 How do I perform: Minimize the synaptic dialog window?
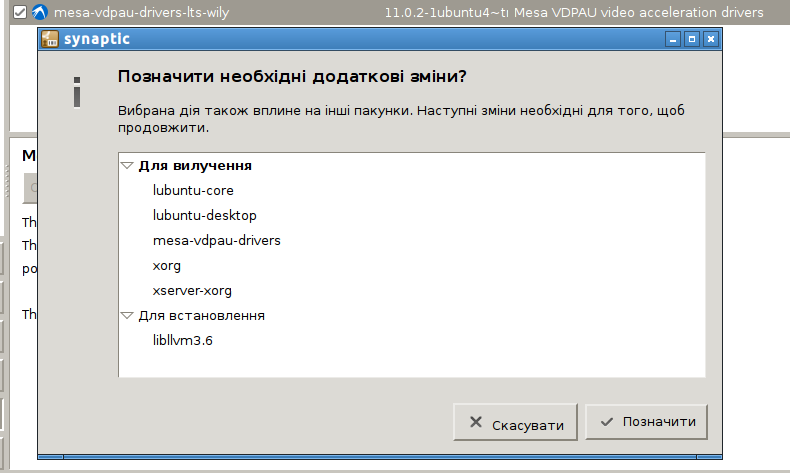(x=674, y=40)
